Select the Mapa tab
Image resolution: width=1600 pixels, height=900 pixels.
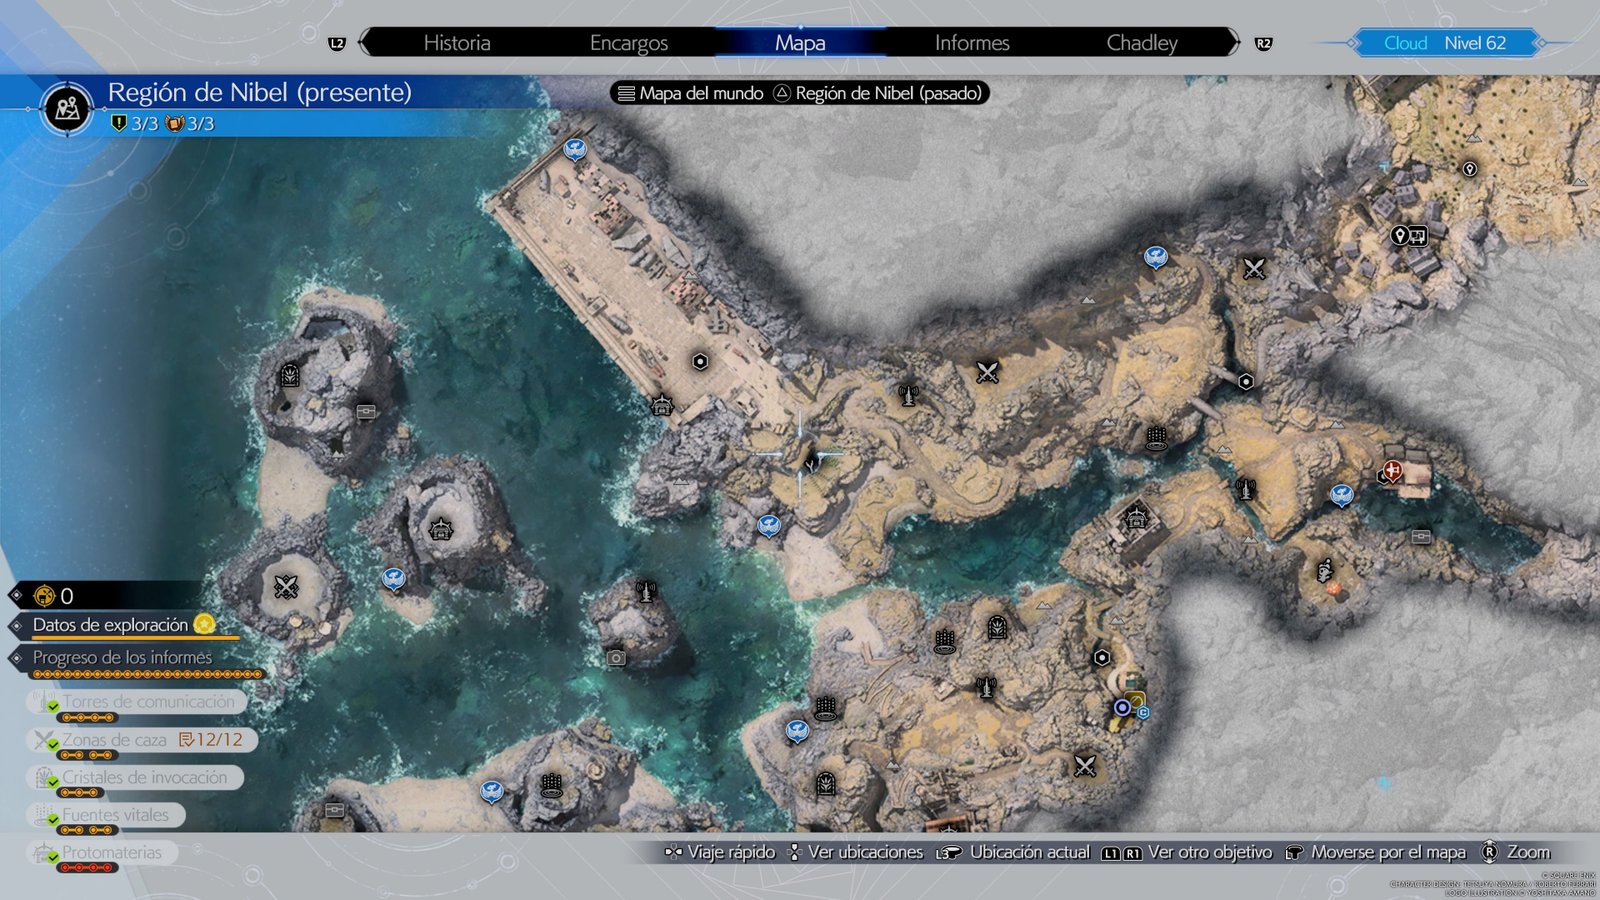click(x=800, y=43)
